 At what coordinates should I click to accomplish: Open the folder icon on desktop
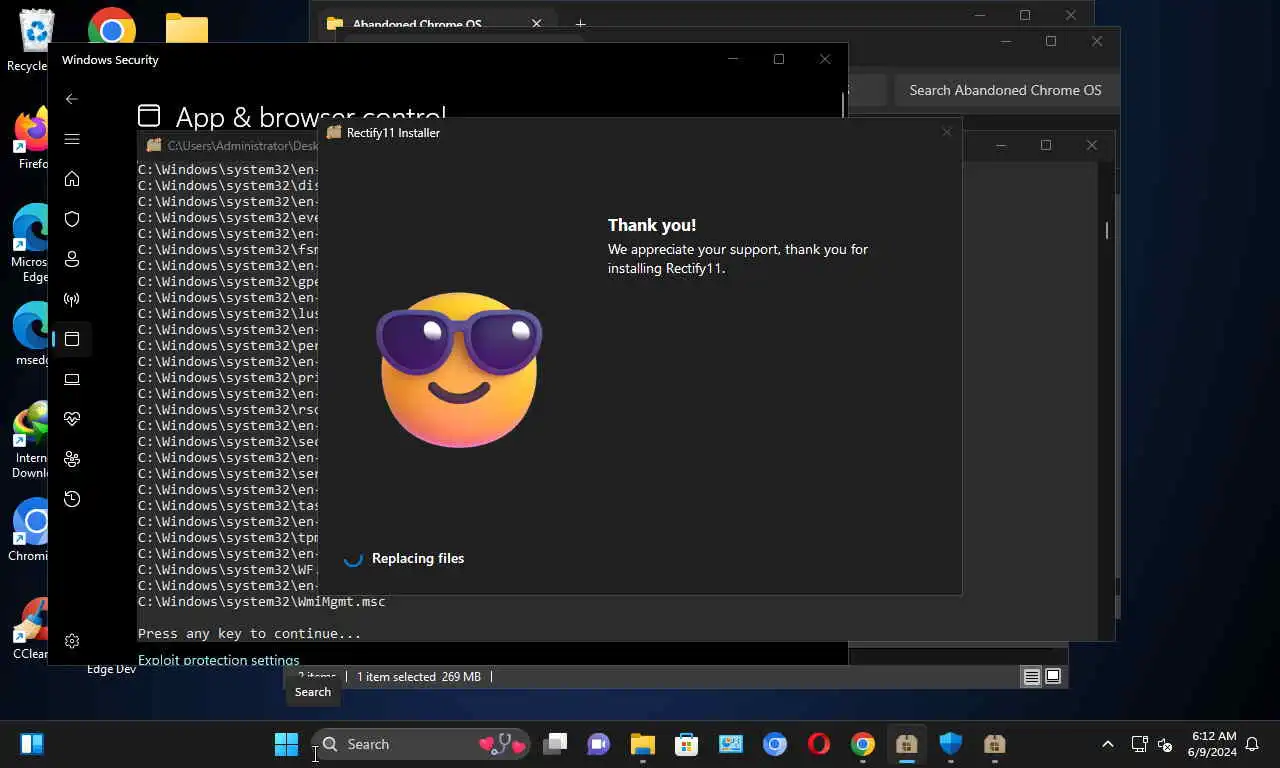(187, 28)
